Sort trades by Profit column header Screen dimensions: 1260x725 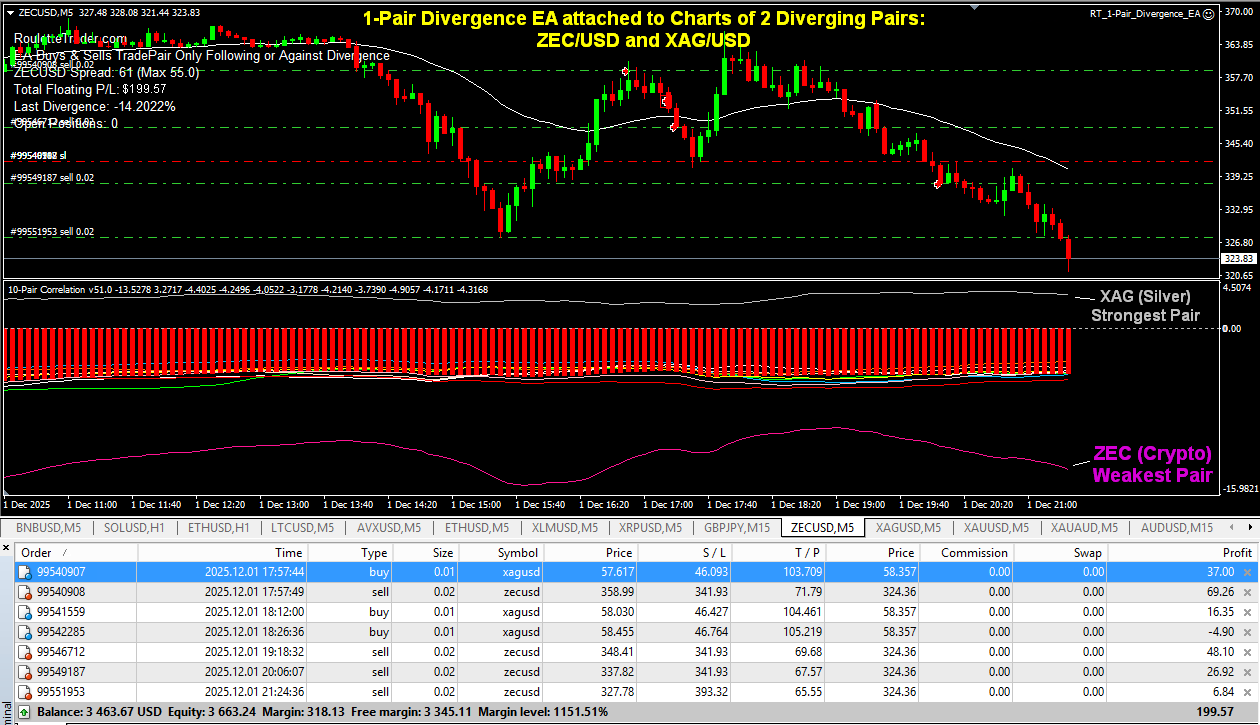[x=1236, y=552]
